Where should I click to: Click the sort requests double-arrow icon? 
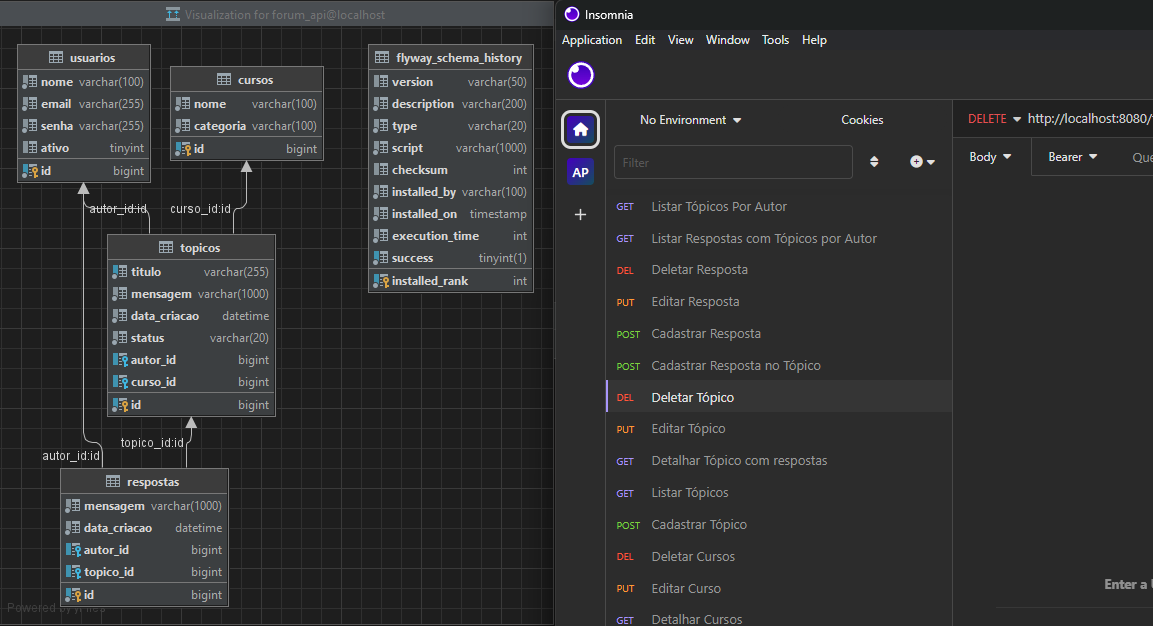(x=874, y=161)
